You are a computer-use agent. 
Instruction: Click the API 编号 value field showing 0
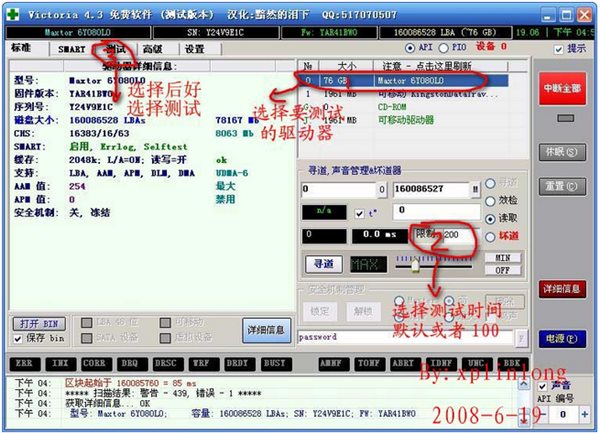pos(563,415)
